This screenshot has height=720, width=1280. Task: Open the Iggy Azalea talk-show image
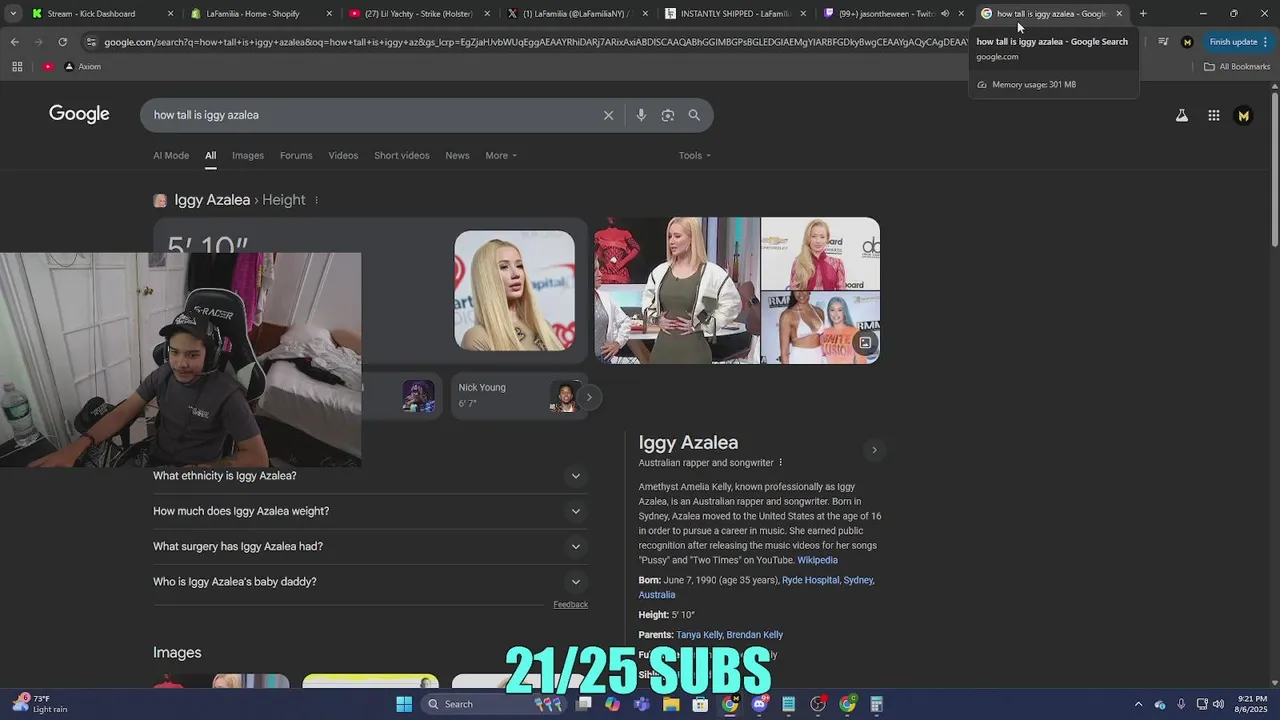click(677, 290)
